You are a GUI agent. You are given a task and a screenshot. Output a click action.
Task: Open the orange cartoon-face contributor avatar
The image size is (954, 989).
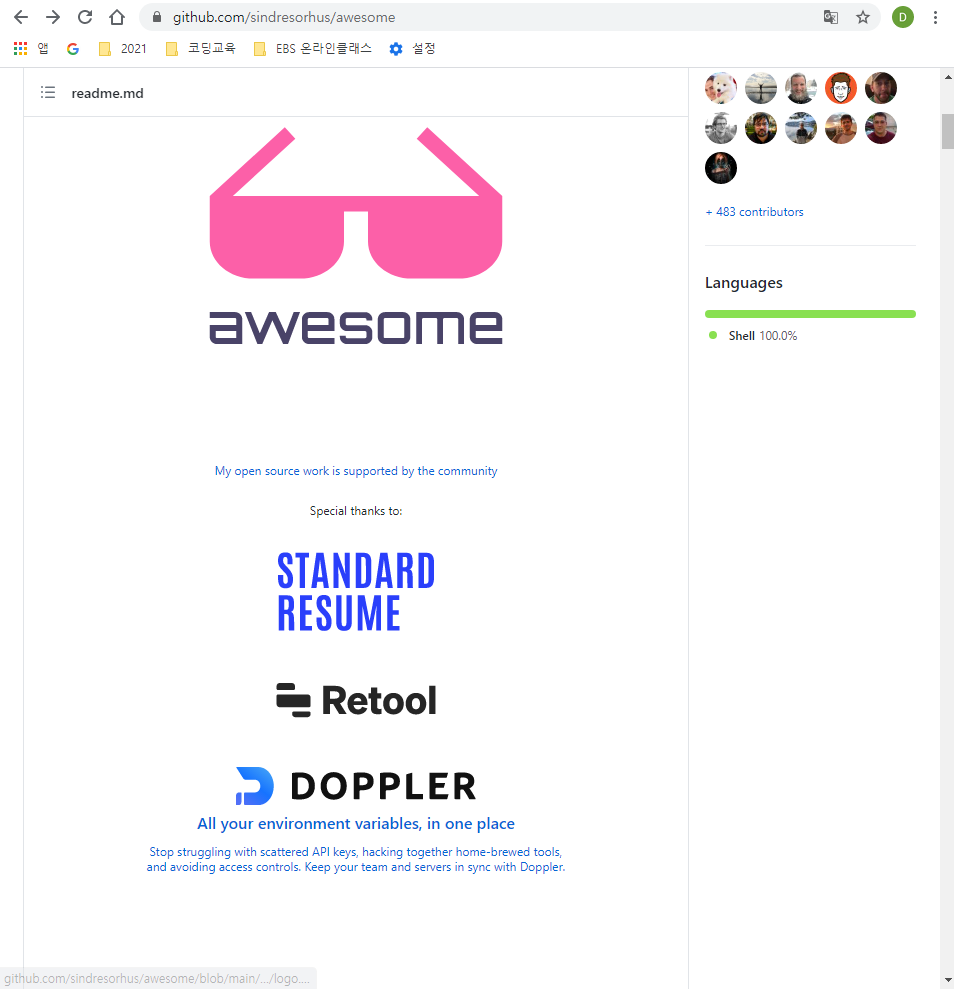point(841,88)
